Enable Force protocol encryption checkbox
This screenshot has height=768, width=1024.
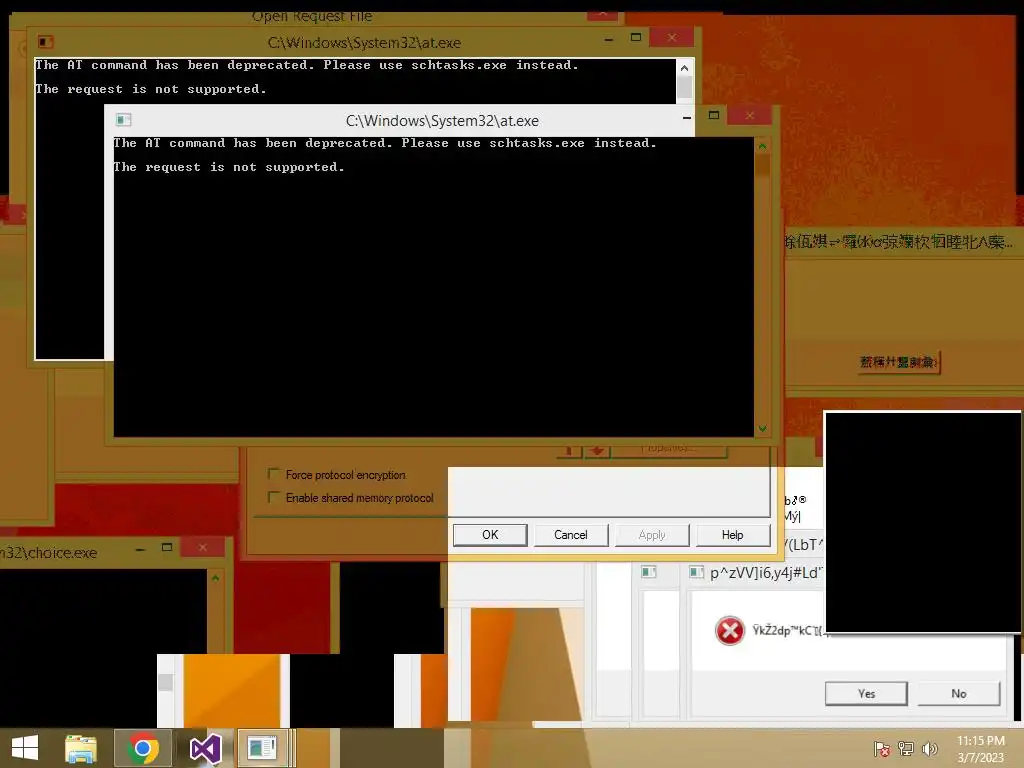[x=274, y=474]
